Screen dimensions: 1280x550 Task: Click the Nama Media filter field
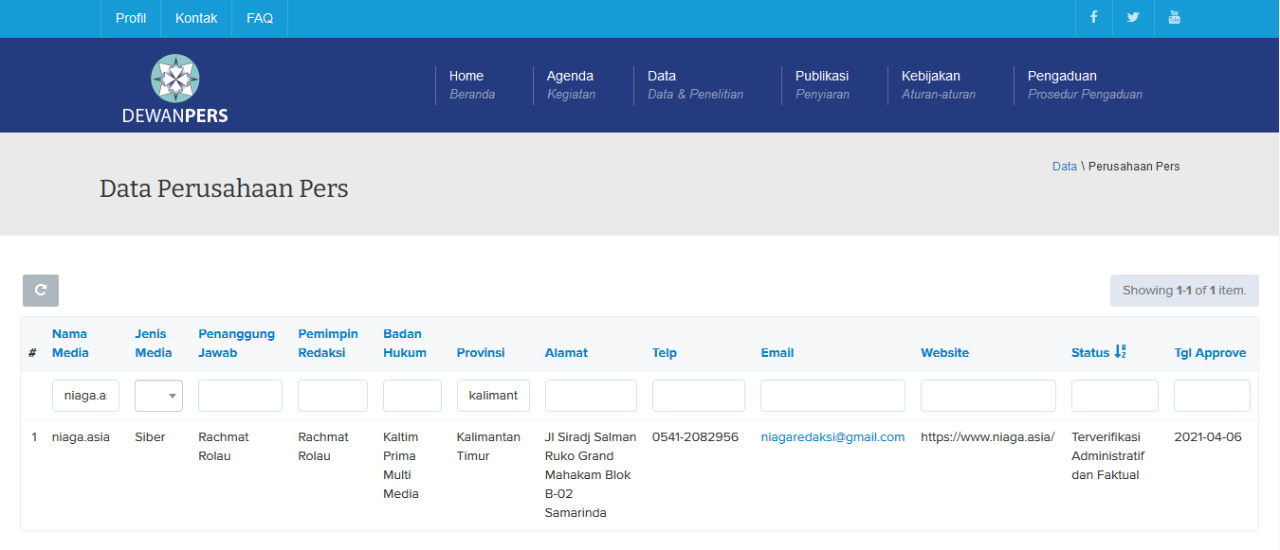[x=85, y=396]
